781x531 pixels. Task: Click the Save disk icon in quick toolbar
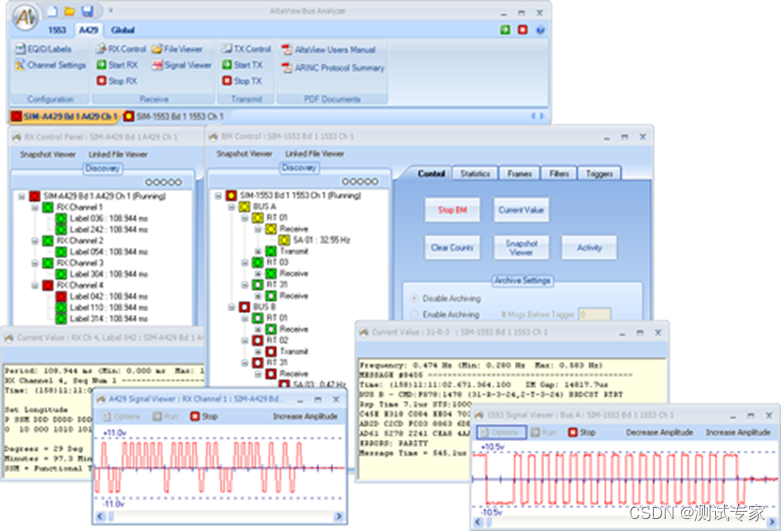tap(88, 11)
